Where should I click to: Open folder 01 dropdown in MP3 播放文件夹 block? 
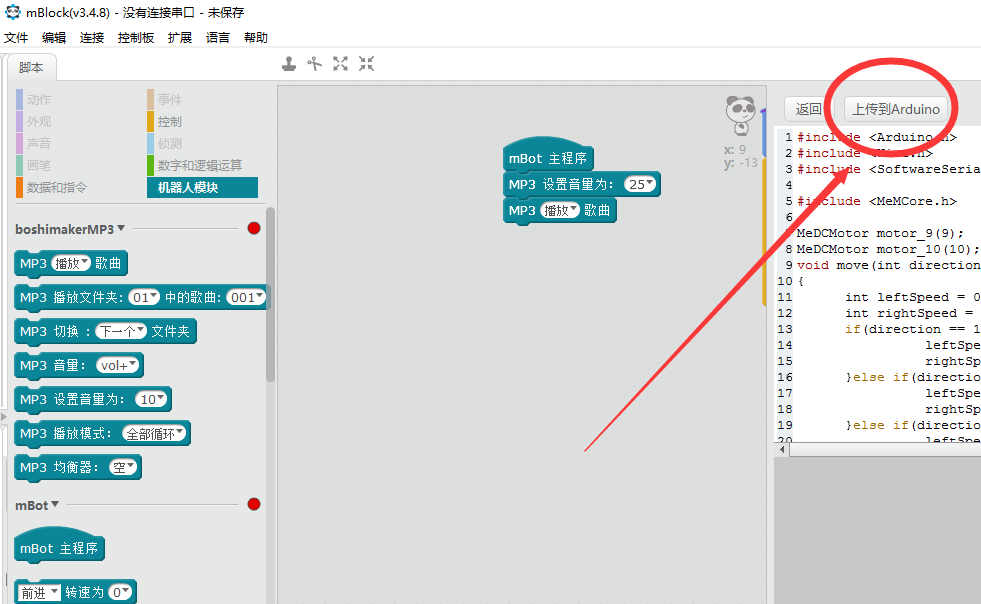click(144, 297)
